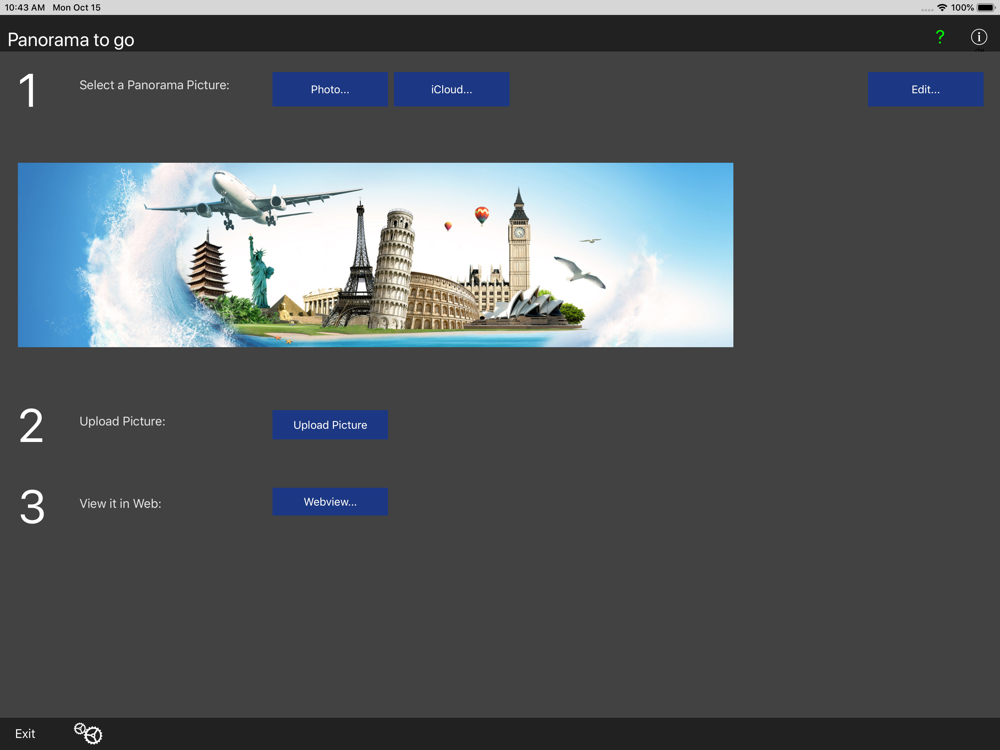1000x750 pixels.
Task: Choose a panorama via Photo... button
Action: [x=330, y=89]
